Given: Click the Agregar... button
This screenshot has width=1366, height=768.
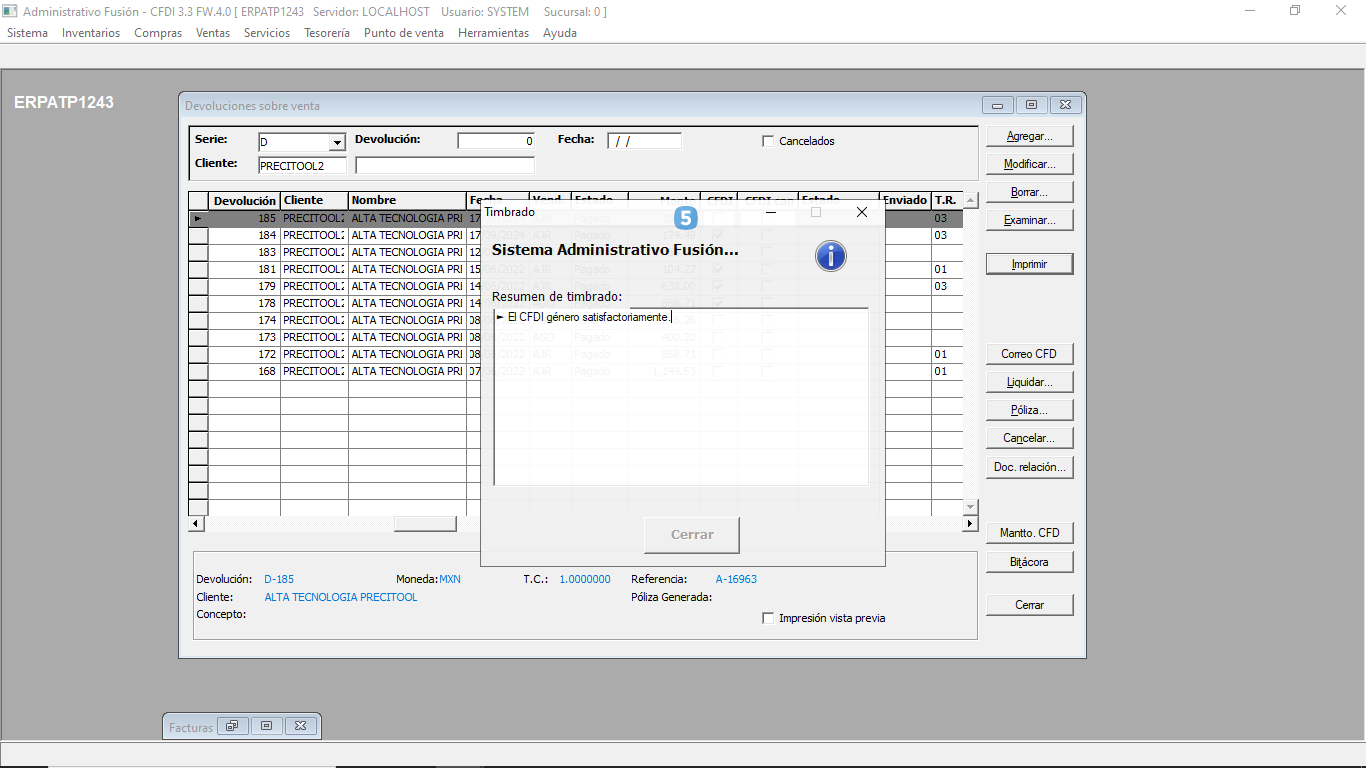Looking at the screenshot, I should pyautogui.click(x=1029, y=136).
